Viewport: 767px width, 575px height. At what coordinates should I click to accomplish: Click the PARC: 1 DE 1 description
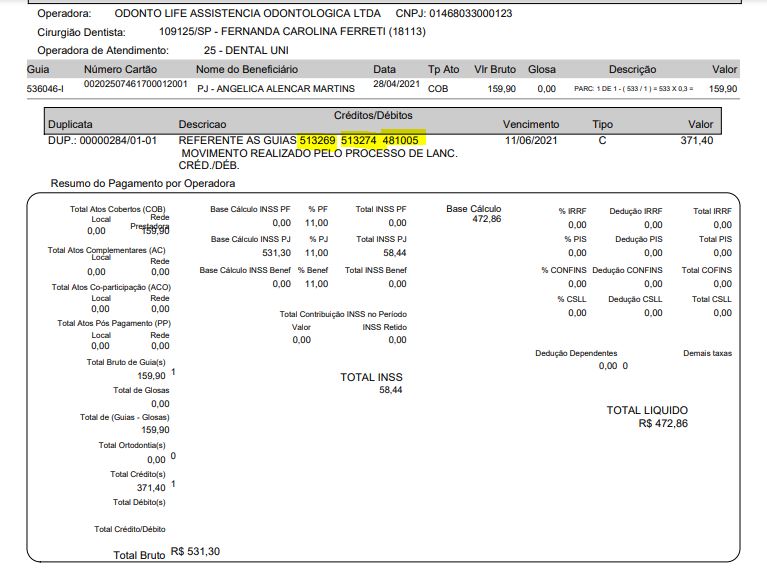click(x=633, y=89)
